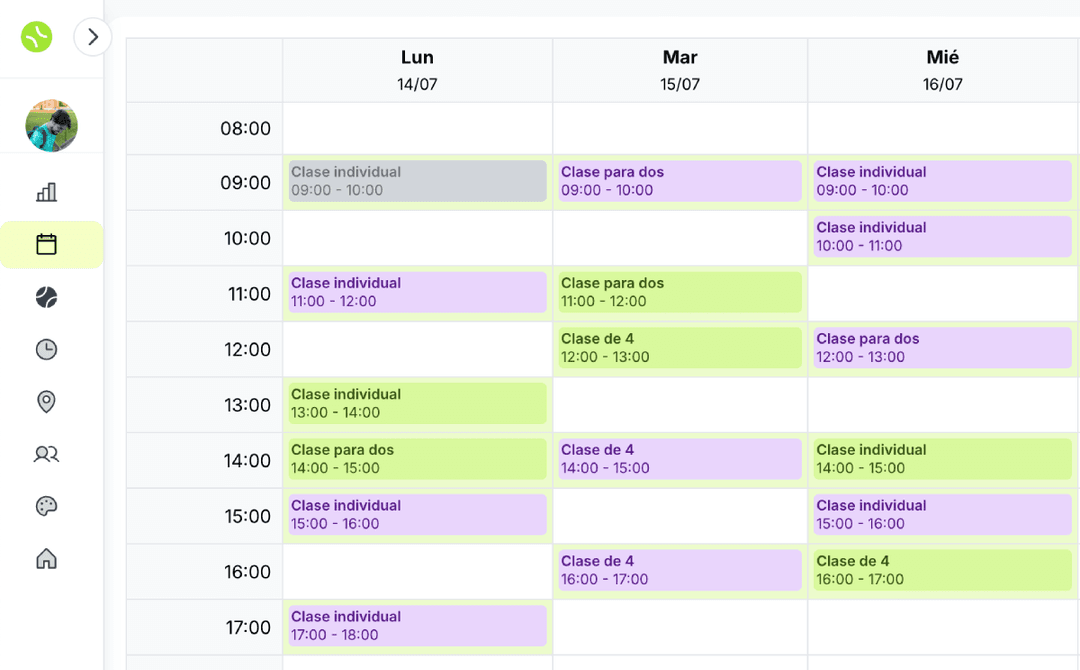Open Wednesday's Clase para dos at 12:00
The width and height of the screenshot is (1080, 670).
[x=942, y=348]
